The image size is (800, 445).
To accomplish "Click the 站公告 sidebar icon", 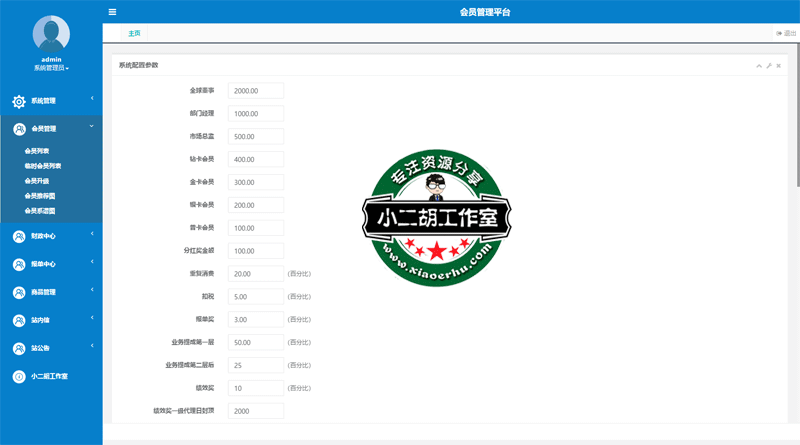I will point(19,349).
